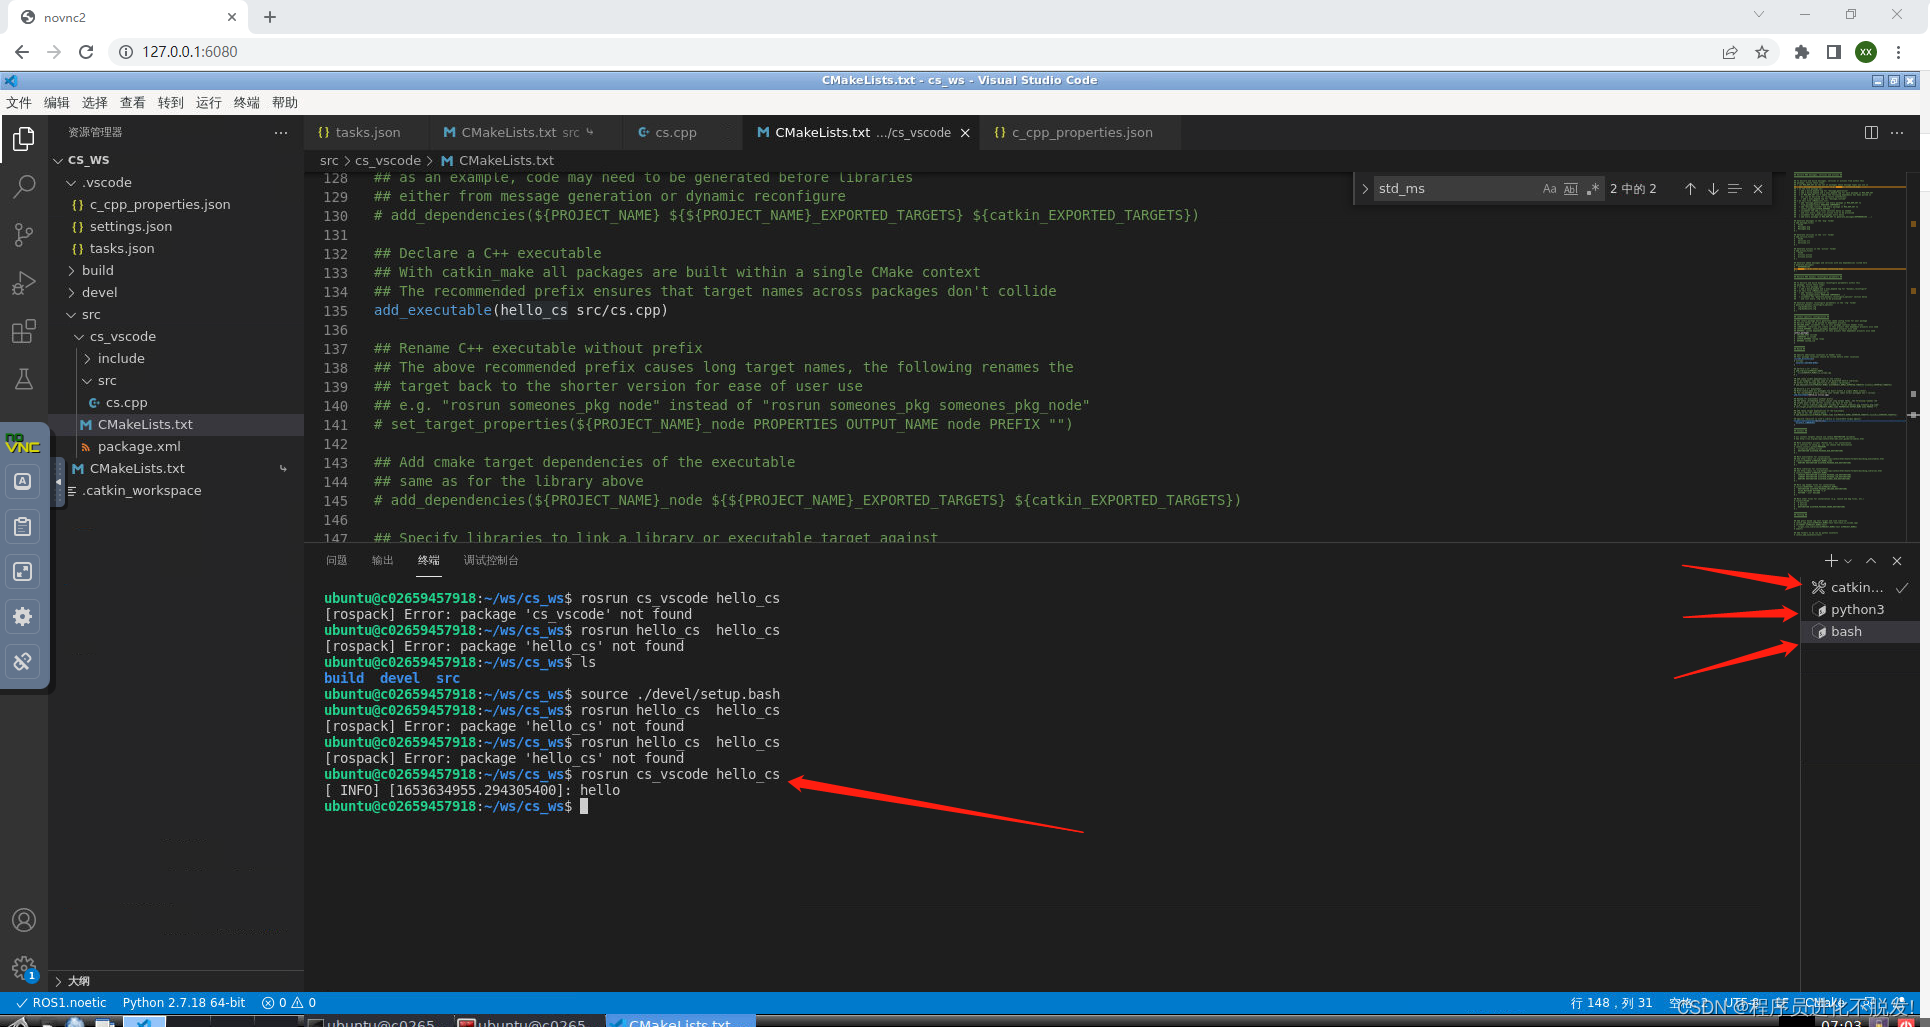Open noVNC clipboard panel
The height and width of the screenshot is (1027, 1930).
[23, 526]
